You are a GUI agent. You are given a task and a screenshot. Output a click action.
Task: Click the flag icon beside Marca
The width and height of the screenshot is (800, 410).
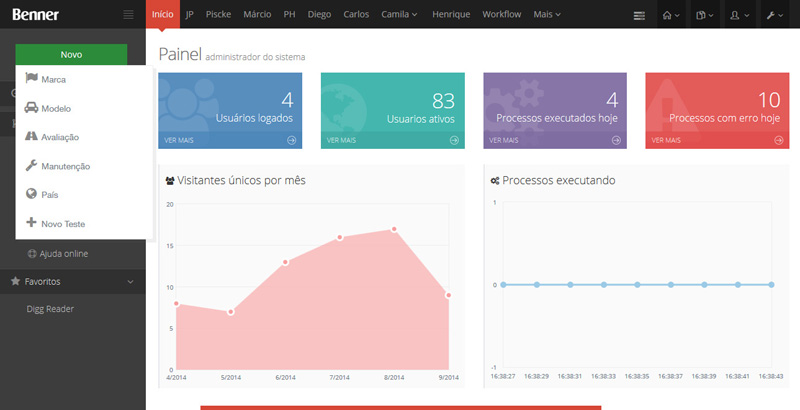32,78
